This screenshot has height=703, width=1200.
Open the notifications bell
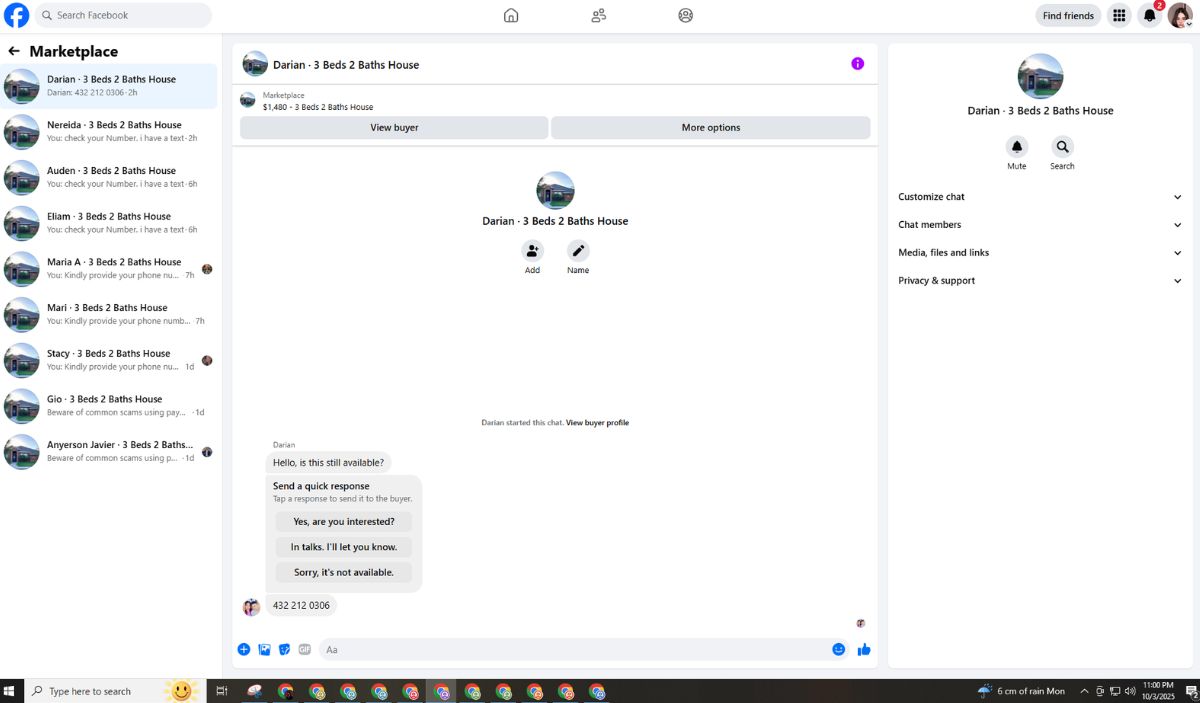point(1150,15)
